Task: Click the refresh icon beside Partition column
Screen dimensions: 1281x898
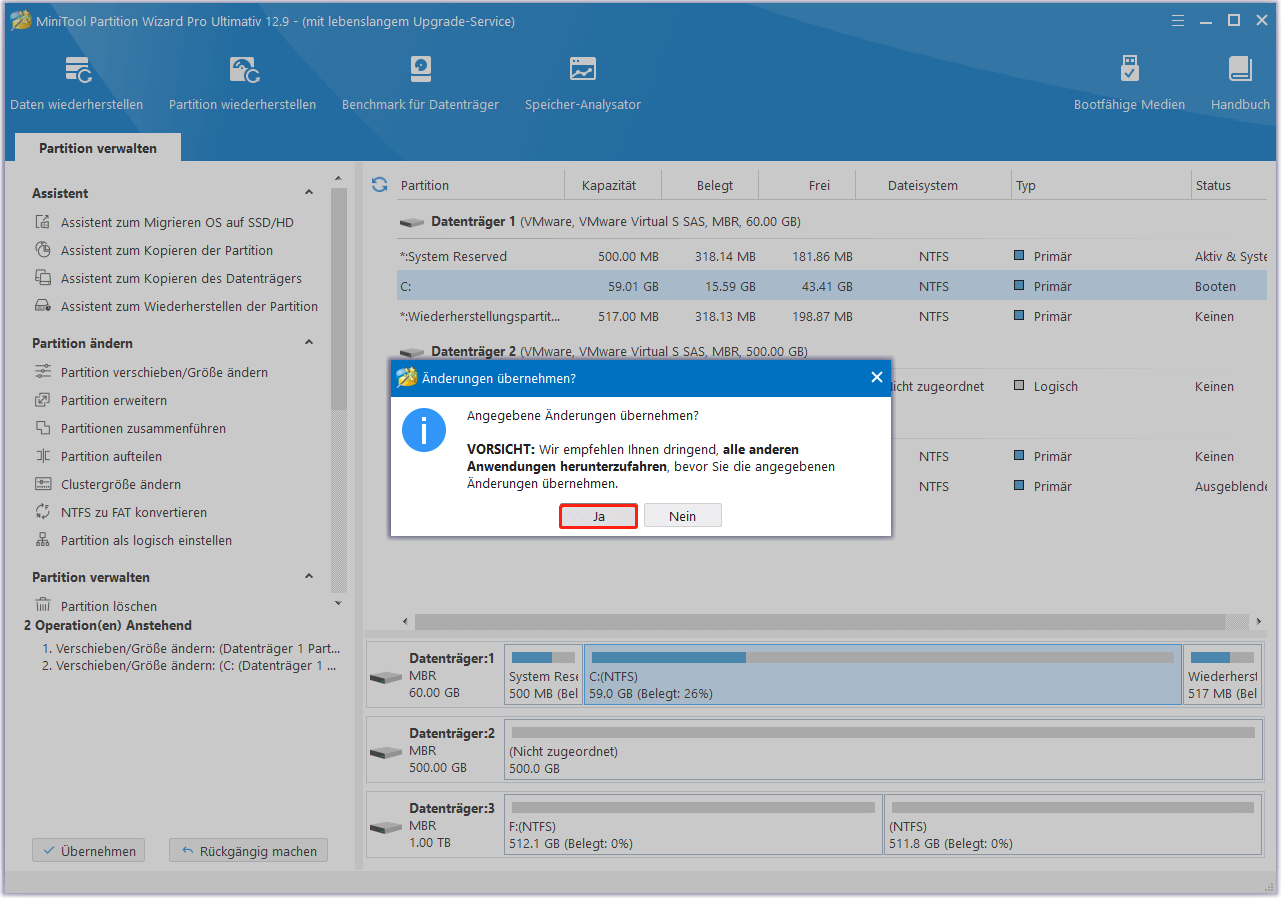Action: tap(379, 185)
